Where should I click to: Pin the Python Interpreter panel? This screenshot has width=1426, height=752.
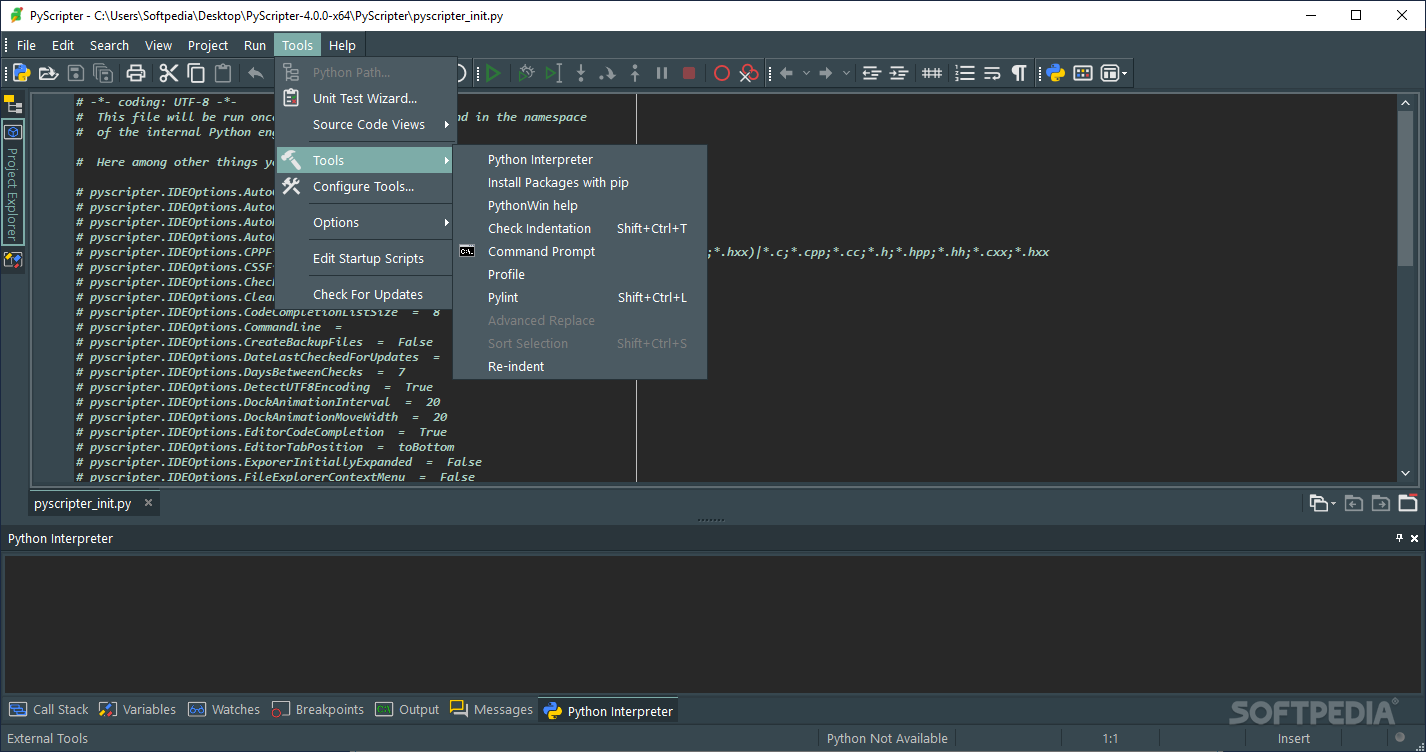pyautogui.click(x=1399, y=538)
